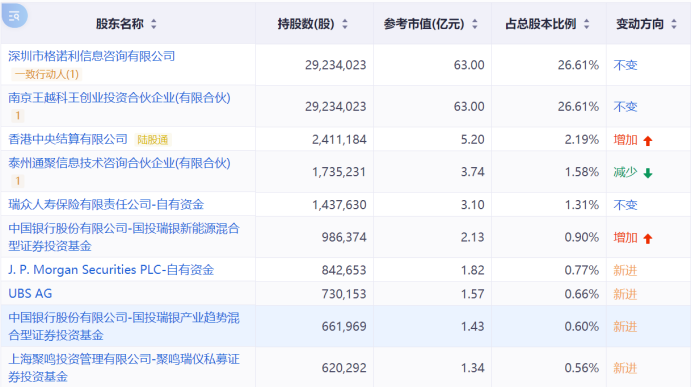Select share count 620,292
This screenshot has width=692, height=387.
click(344, 368)
